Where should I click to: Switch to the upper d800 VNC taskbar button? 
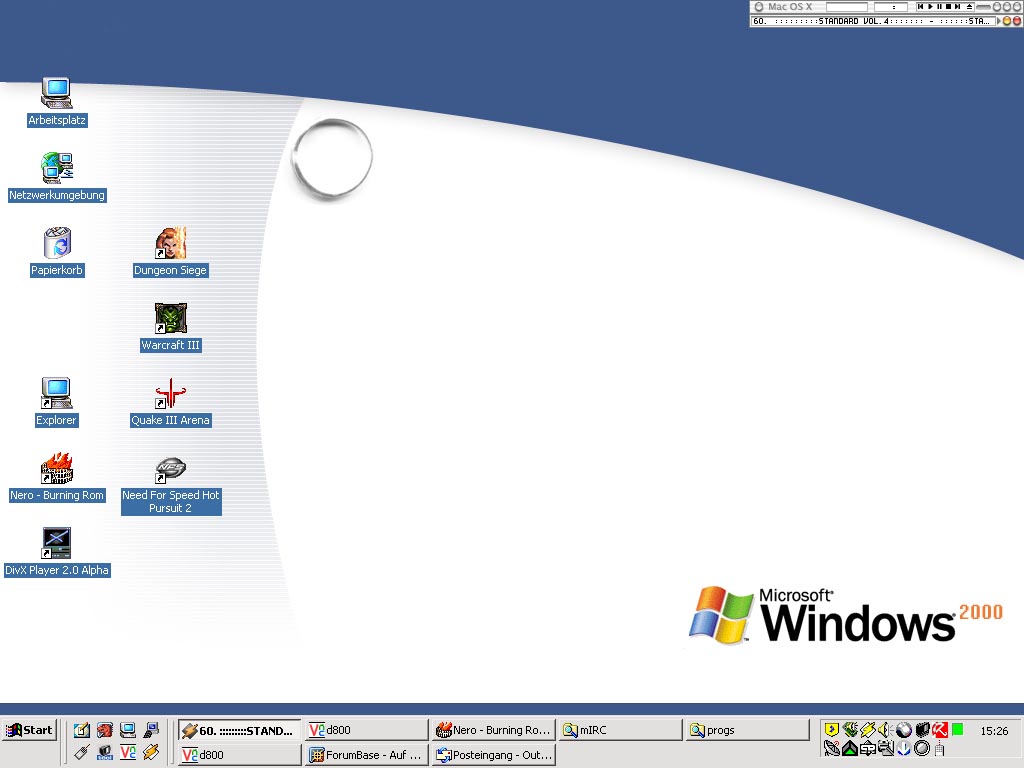(367, 730)
